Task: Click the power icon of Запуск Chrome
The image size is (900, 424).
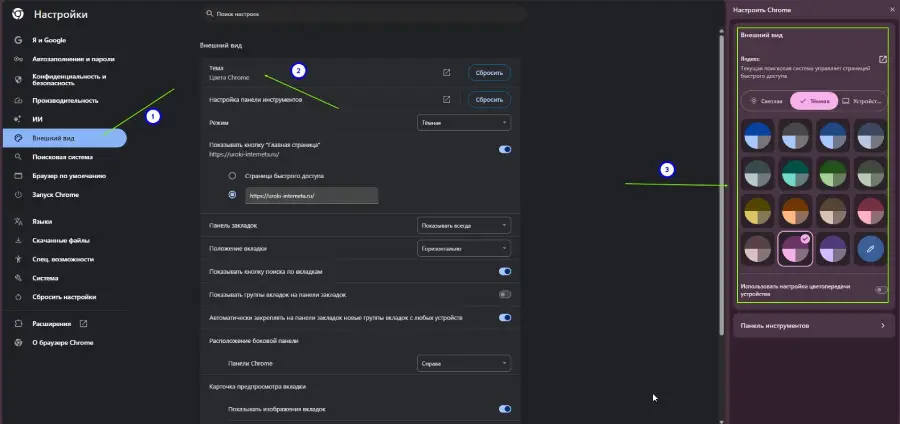Action: (x=18, y=195)
